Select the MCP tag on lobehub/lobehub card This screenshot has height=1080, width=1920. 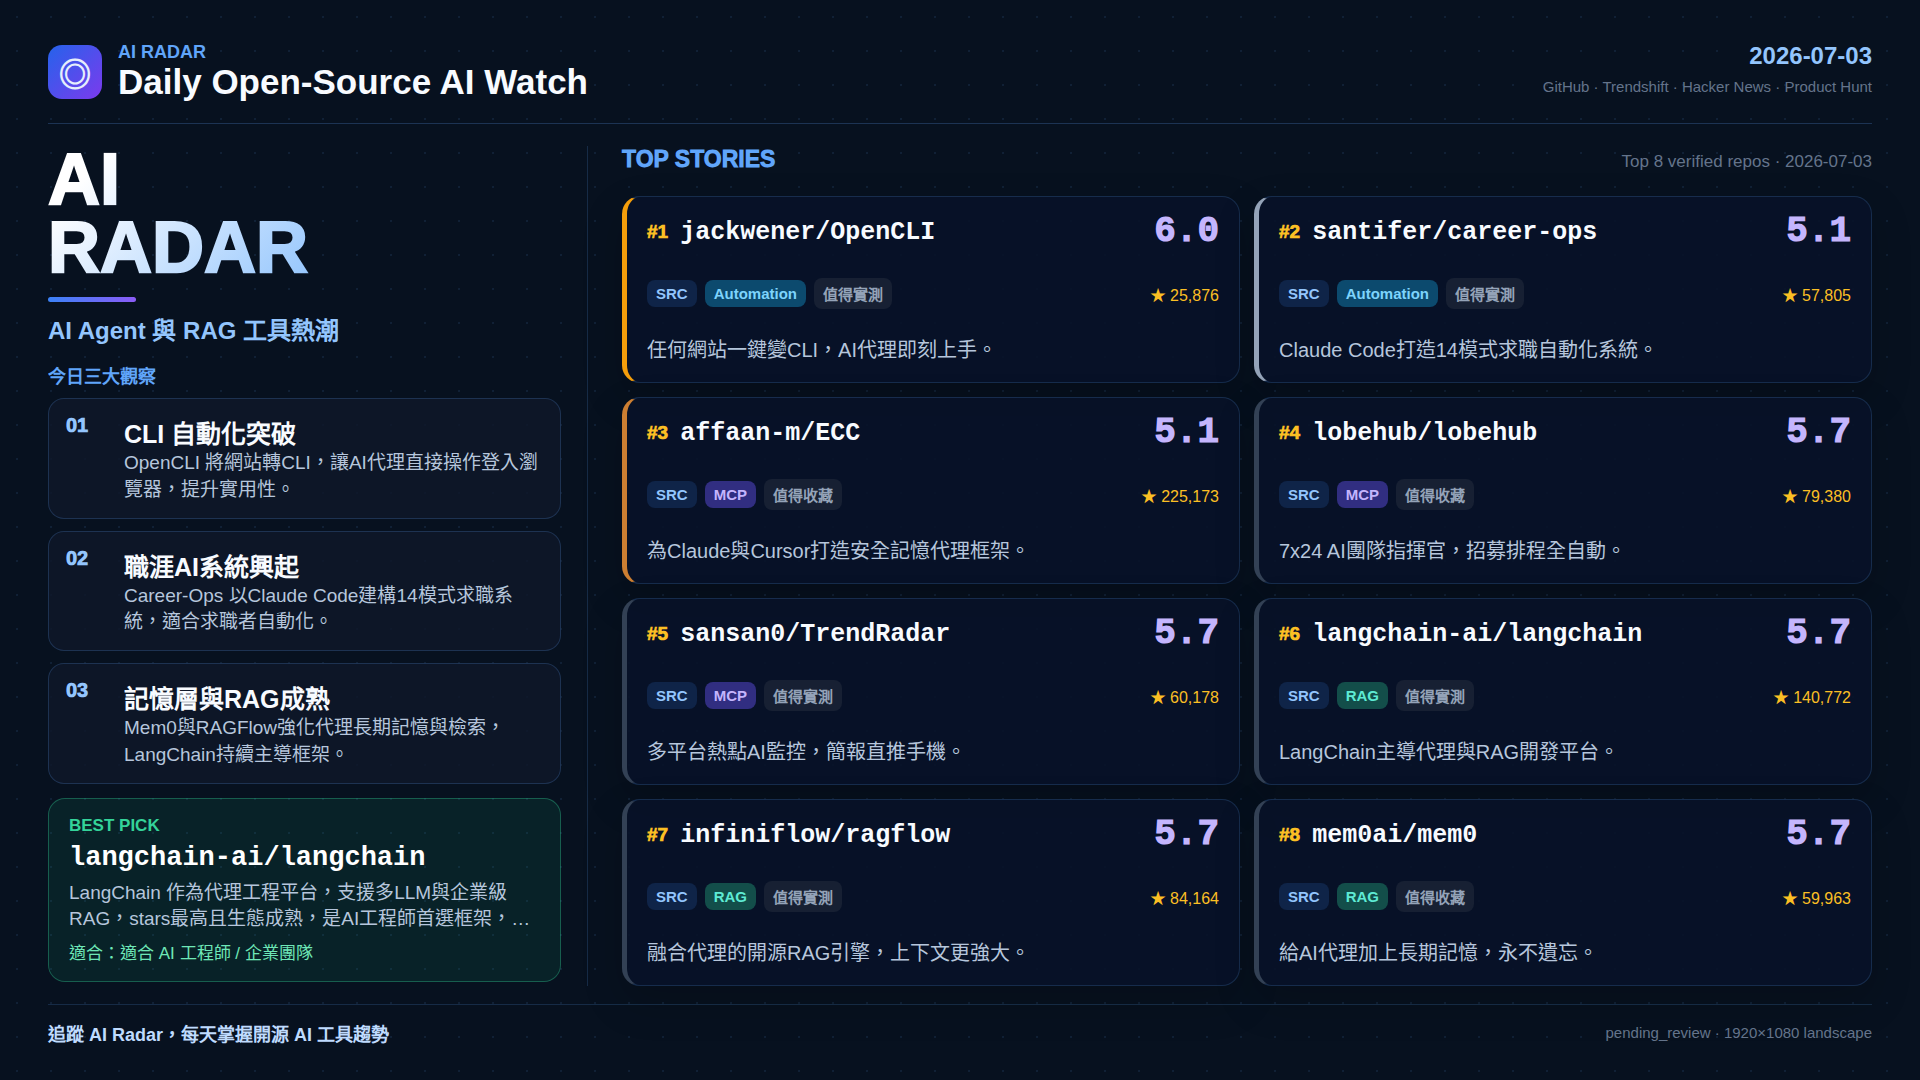point(1362,495)
